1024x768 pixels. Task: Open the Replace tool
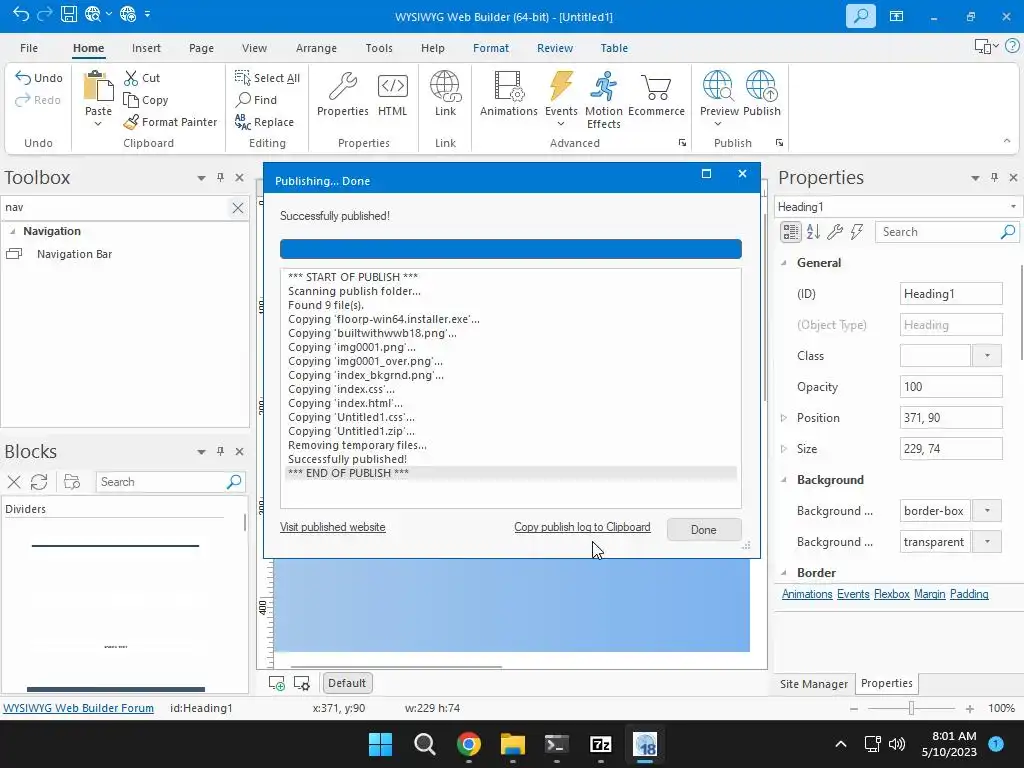tap(264, 122)
